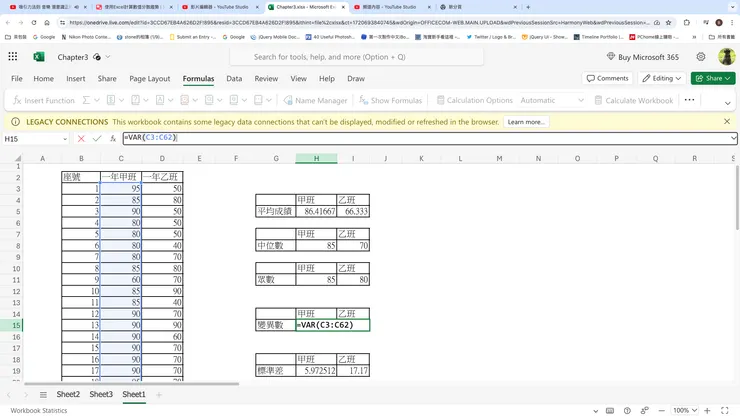Open the Financial functions icon

pos(111,100)
